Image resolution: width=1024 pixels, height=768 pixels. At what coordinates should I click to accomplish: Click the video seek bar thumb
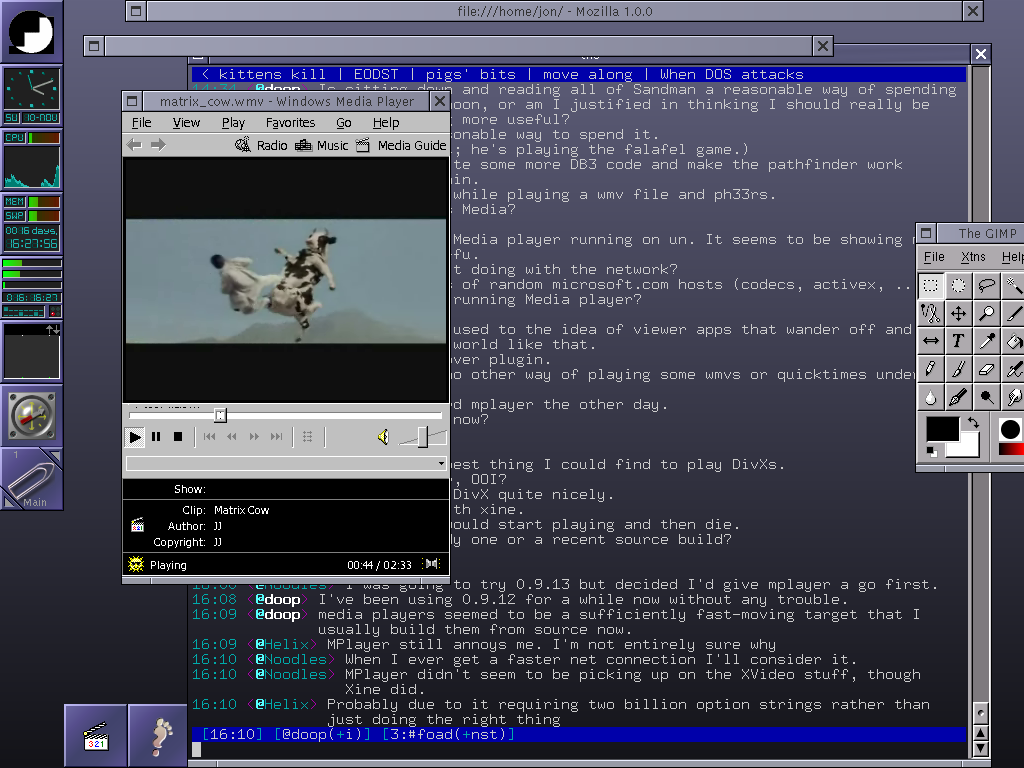pyautogui.click(x=220, y=415)
